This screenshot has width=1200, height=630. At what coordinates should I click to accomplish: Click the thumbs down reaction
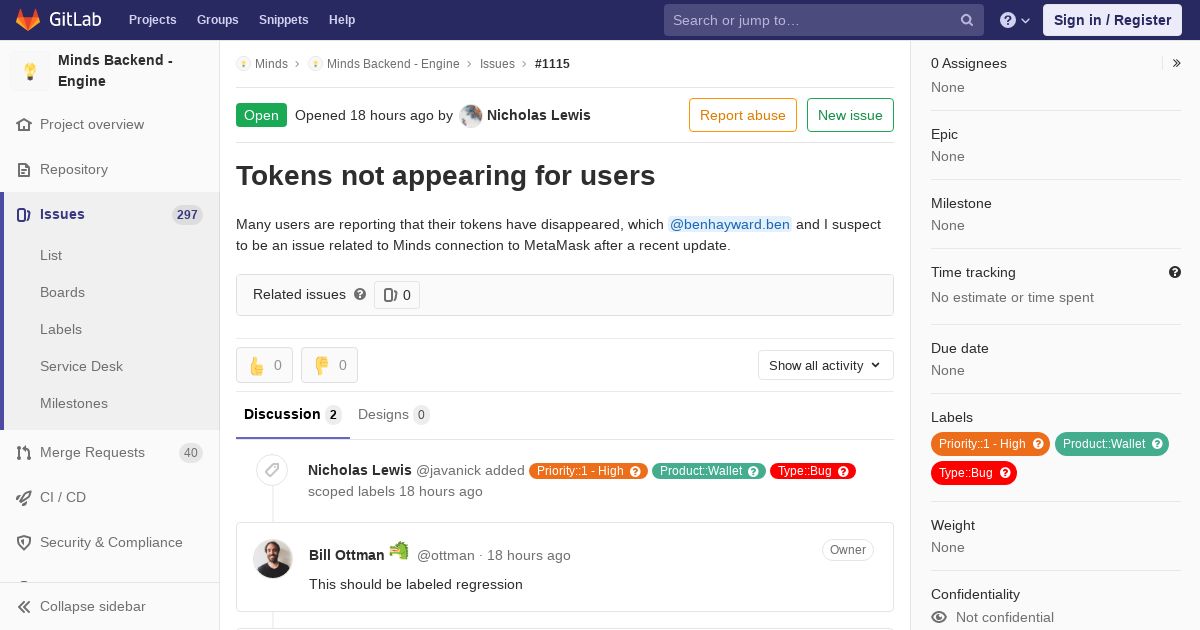click(x=329, y=365)
